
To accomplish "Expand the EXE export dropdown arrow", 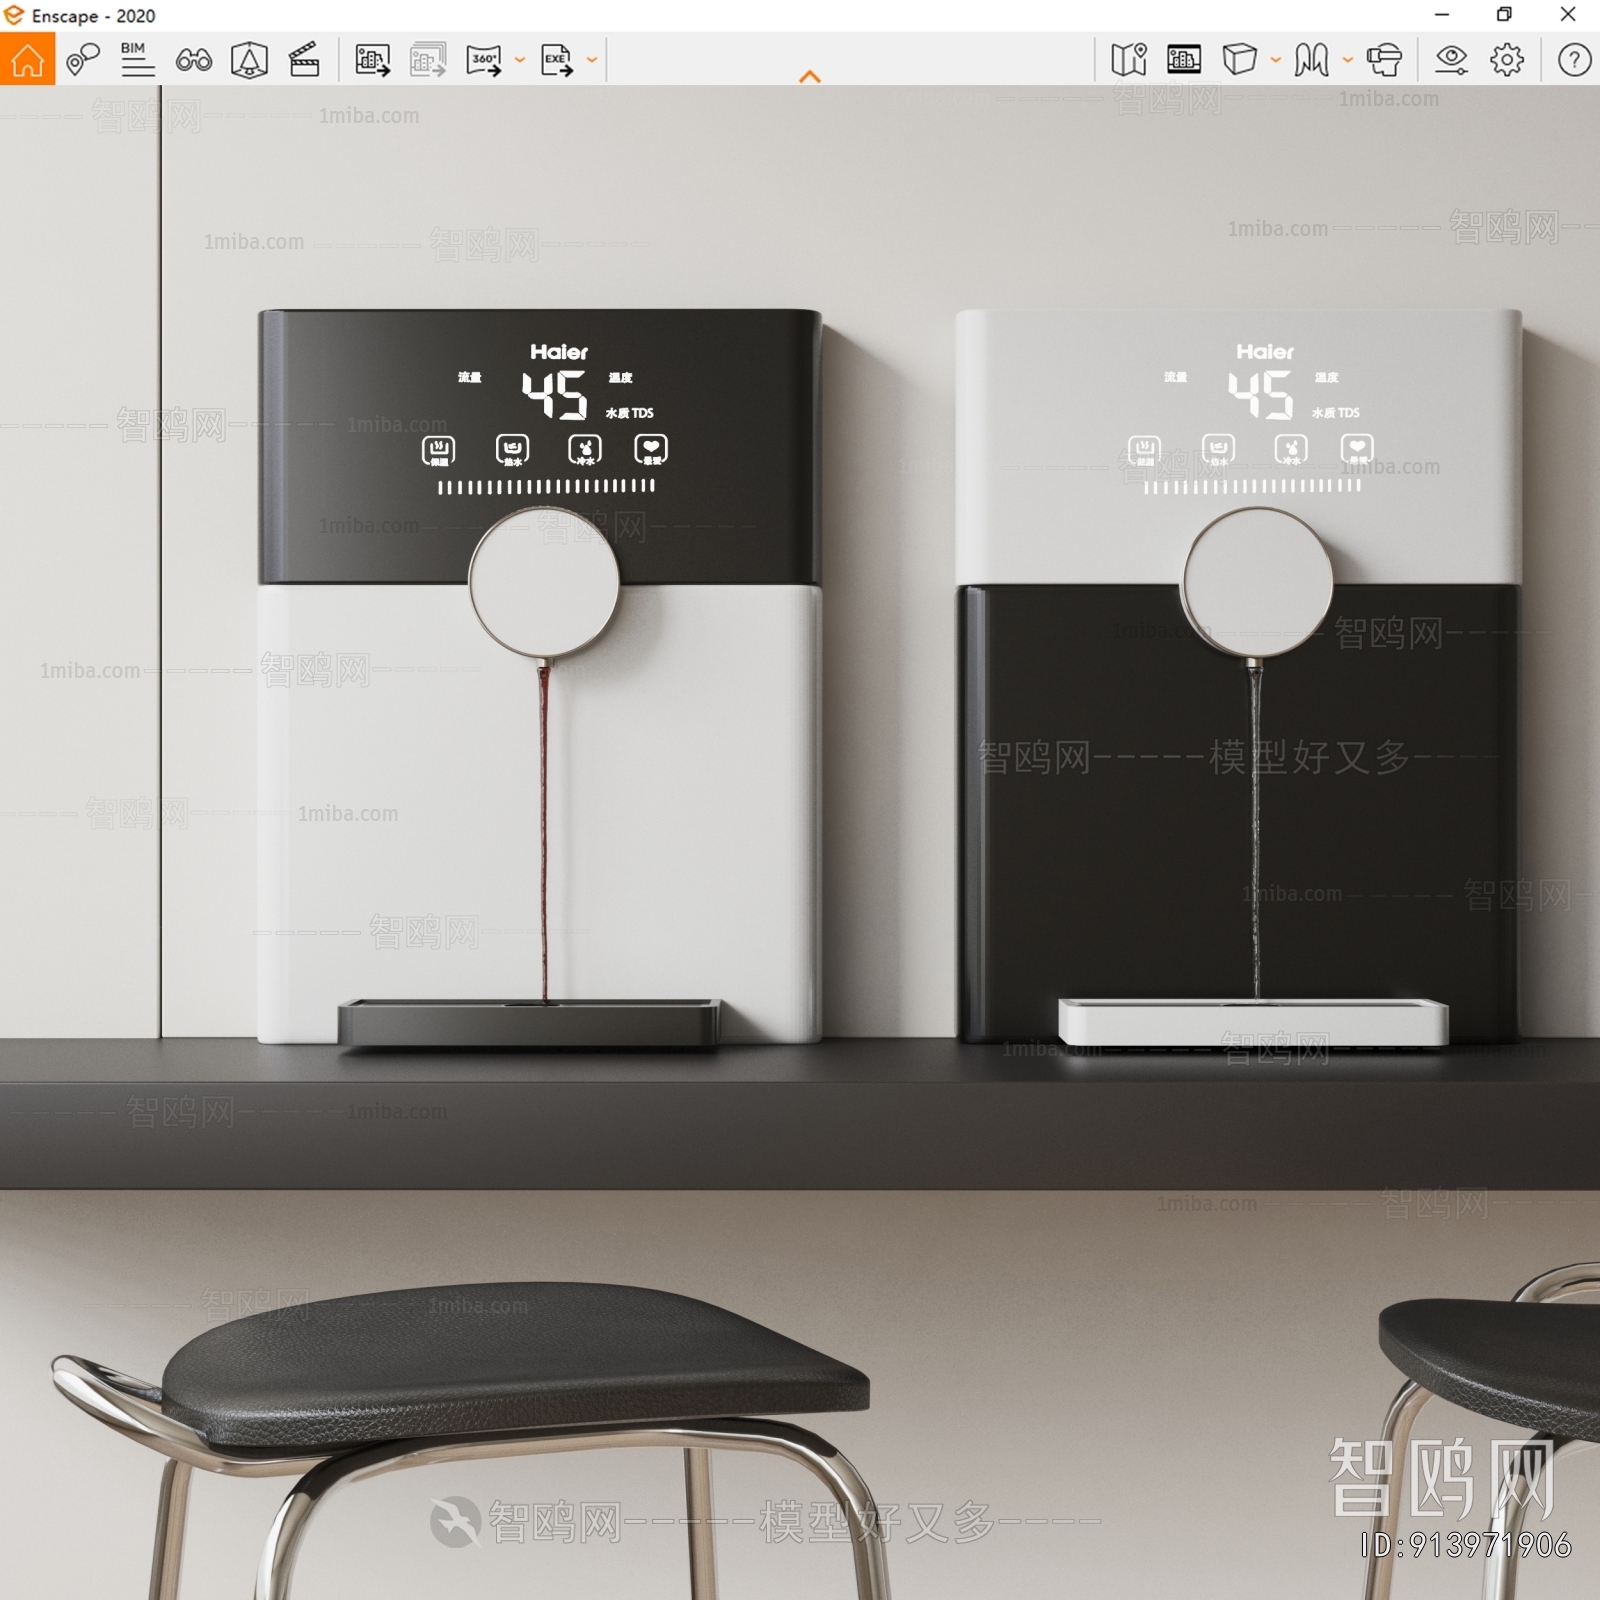I will pyautogui.click(x=592, y=60).
